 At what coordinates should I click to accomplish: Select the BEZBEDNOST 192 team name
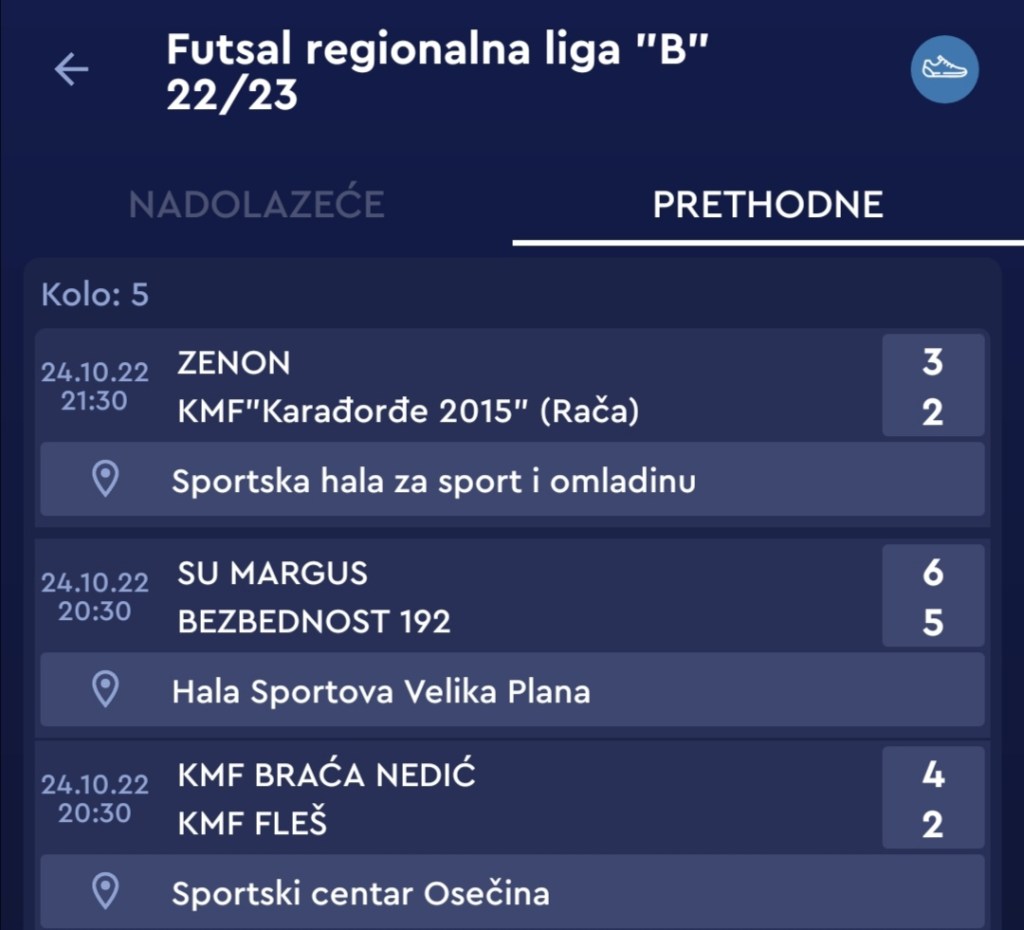[x=314, y=622]
